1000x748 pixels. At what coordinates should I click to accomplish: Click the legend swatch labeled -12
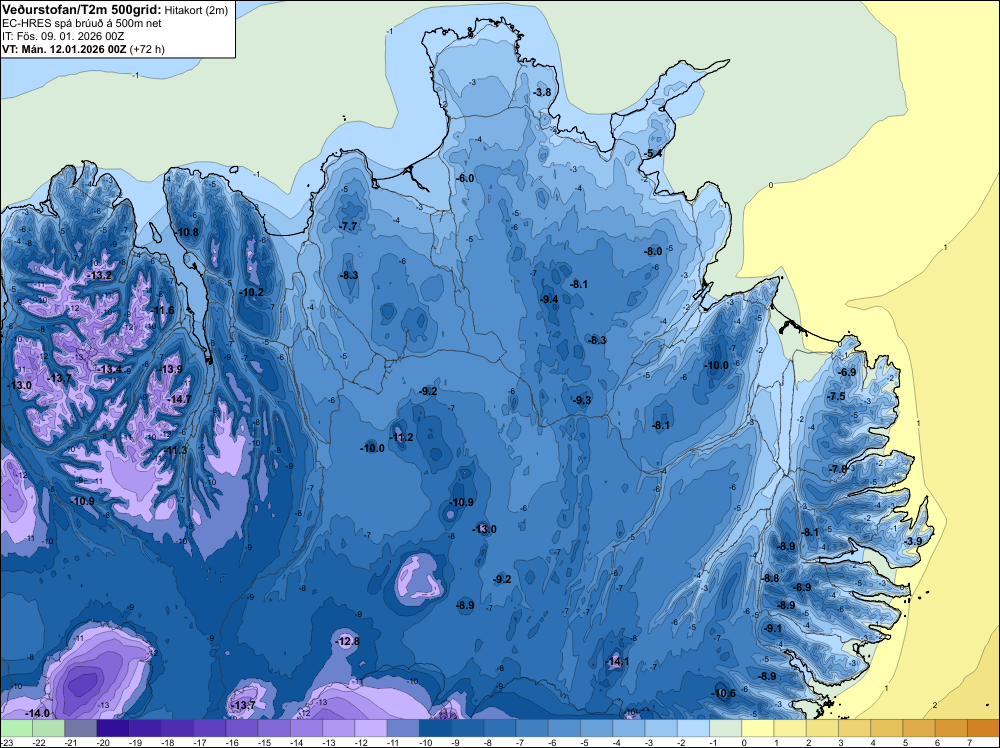coord(371,728)
